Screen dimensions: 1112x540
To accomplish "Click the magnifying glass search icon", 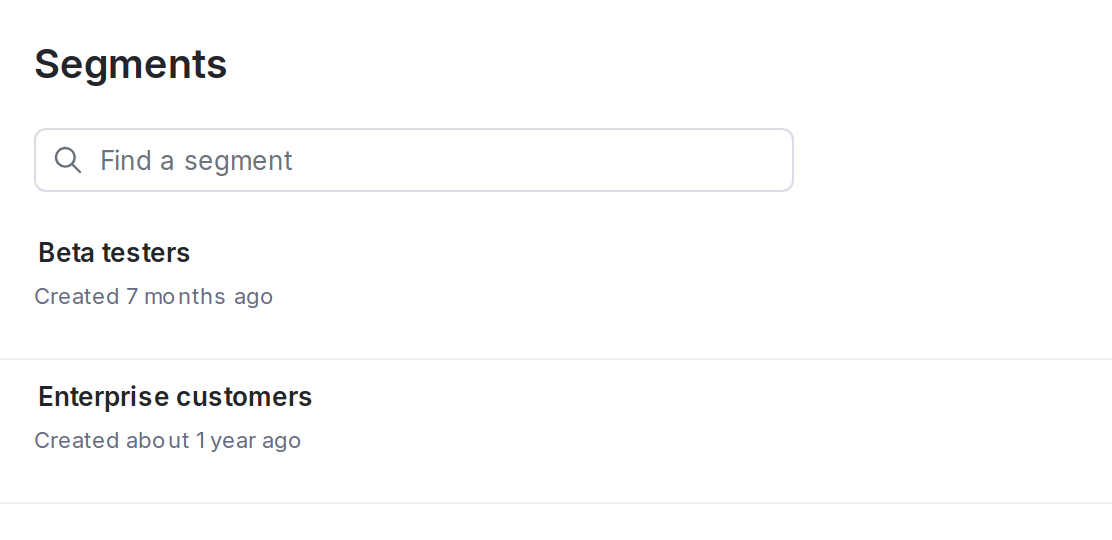I will coord(67,160).
